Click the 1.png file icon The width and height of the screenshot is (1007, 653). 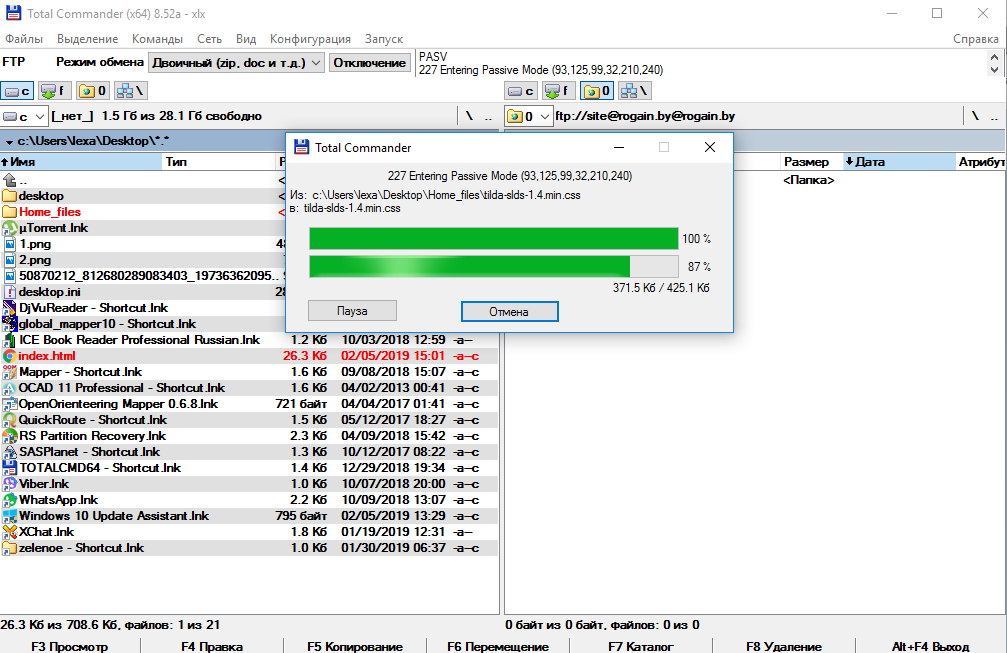pos(10,244)
